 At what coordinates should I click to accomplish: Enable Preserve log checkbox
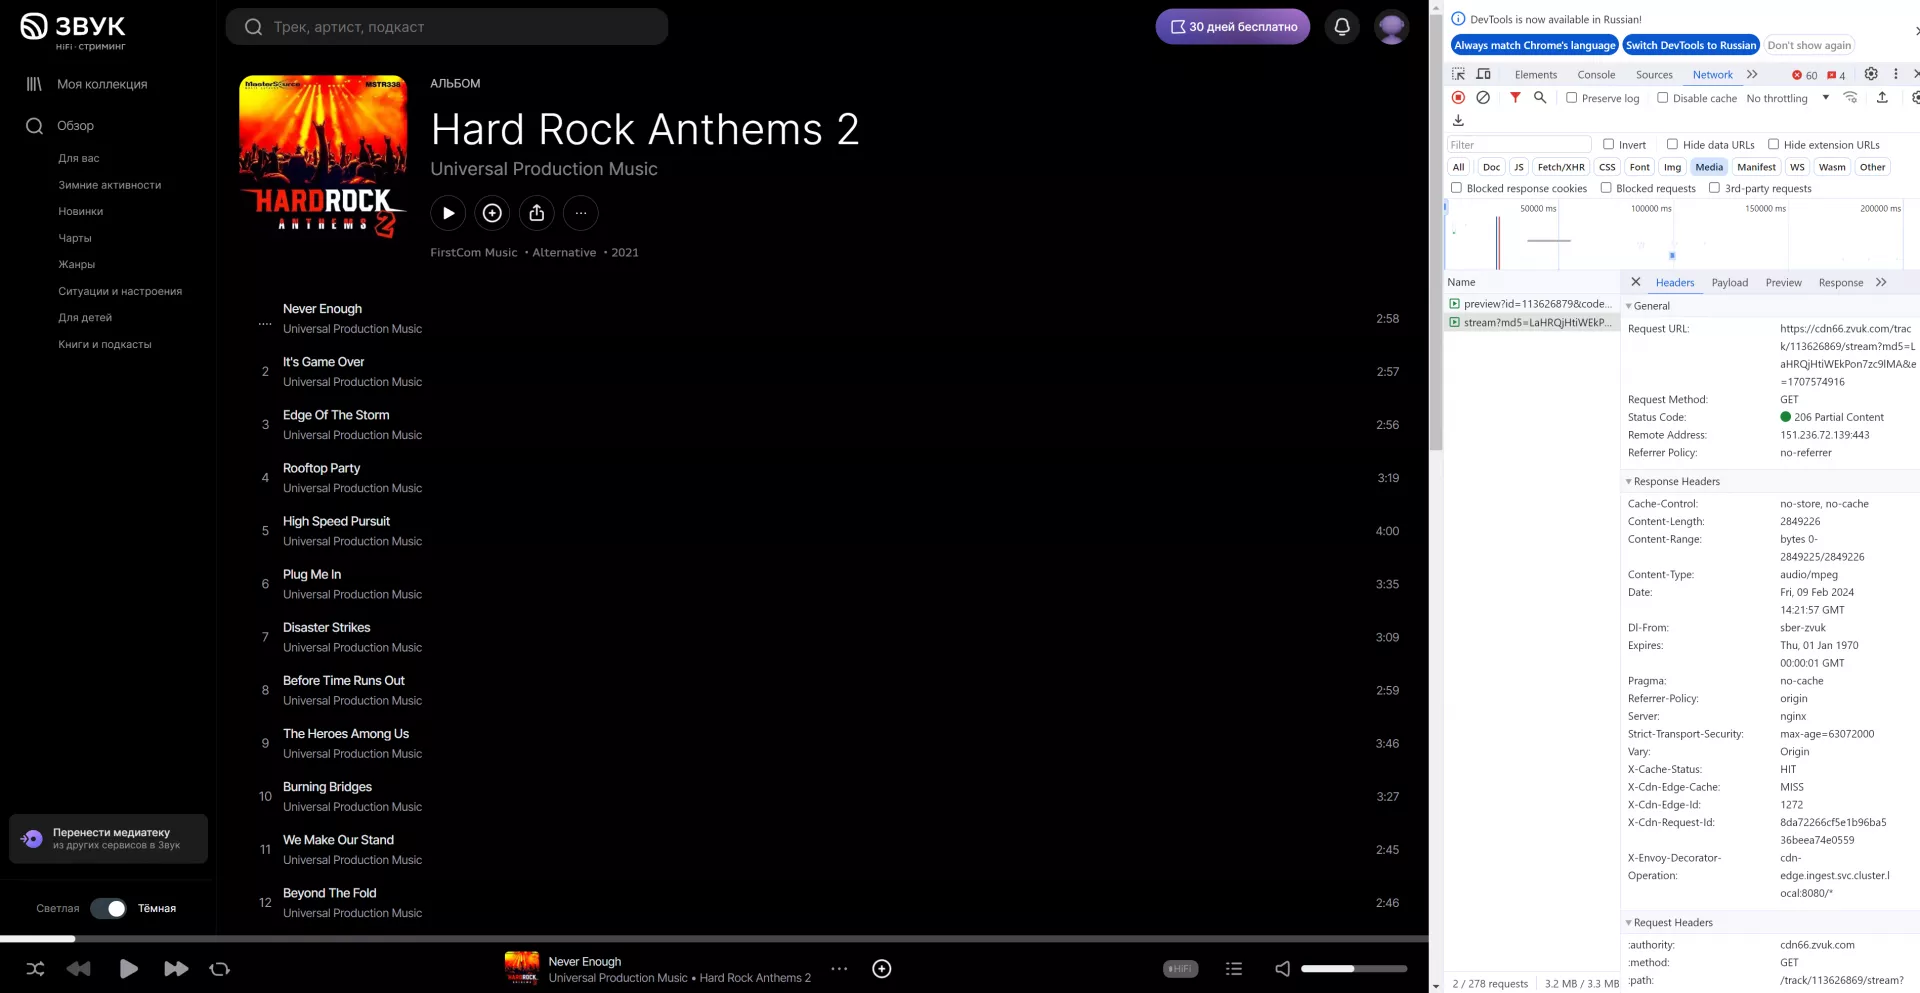1572,98
